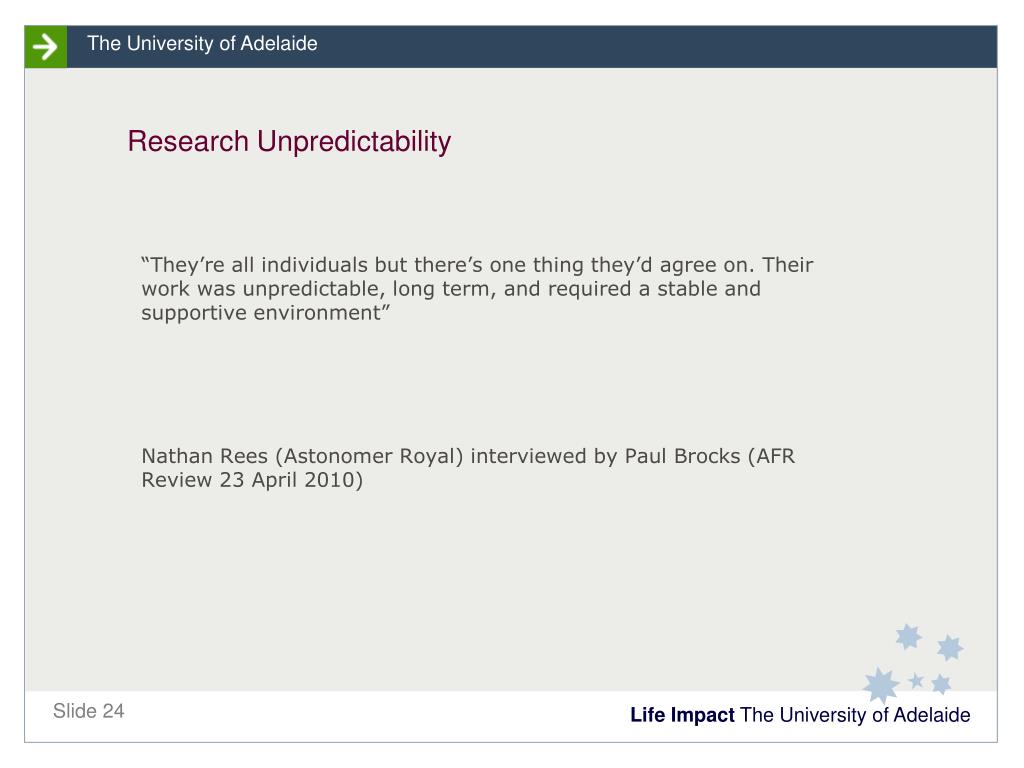Click the footer University of Adelaide text
Viewport: 1024px width, 768px height.
point(856,715)
